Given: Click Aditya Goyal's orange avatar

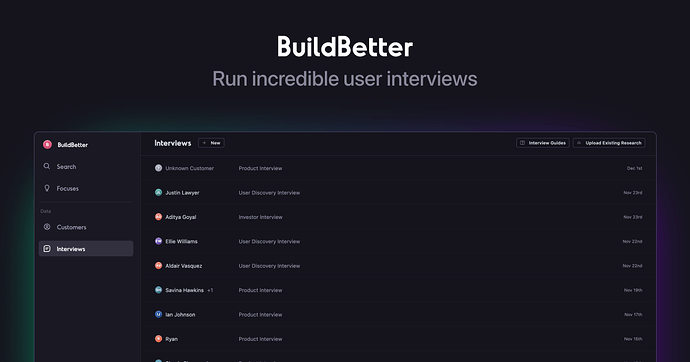Looking at the screenshot, I should coord(158,217).
